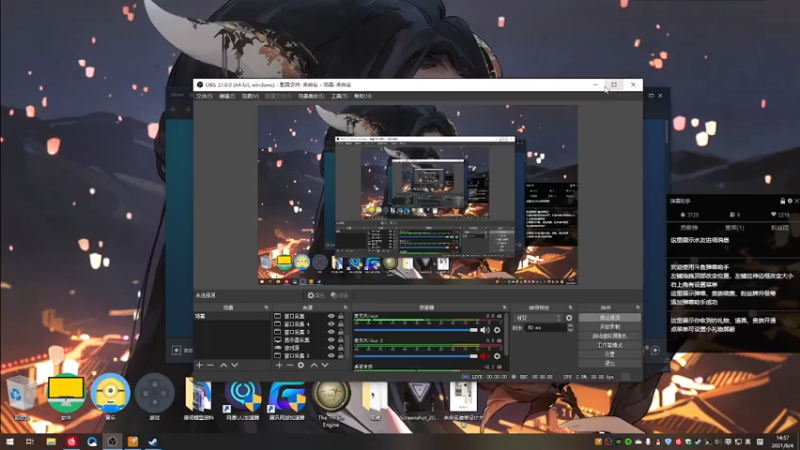Lock the 游戏源 source
Image resolution: width=800 pixels, height=450 pixels.
click(341, 347)
